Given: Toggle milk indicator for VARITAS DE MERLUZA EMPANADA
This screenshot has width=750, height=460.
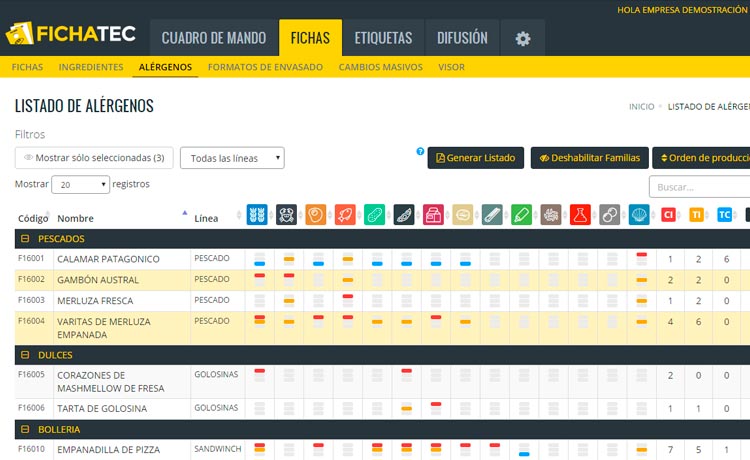Looking at the screenshot, I should 436,322.
